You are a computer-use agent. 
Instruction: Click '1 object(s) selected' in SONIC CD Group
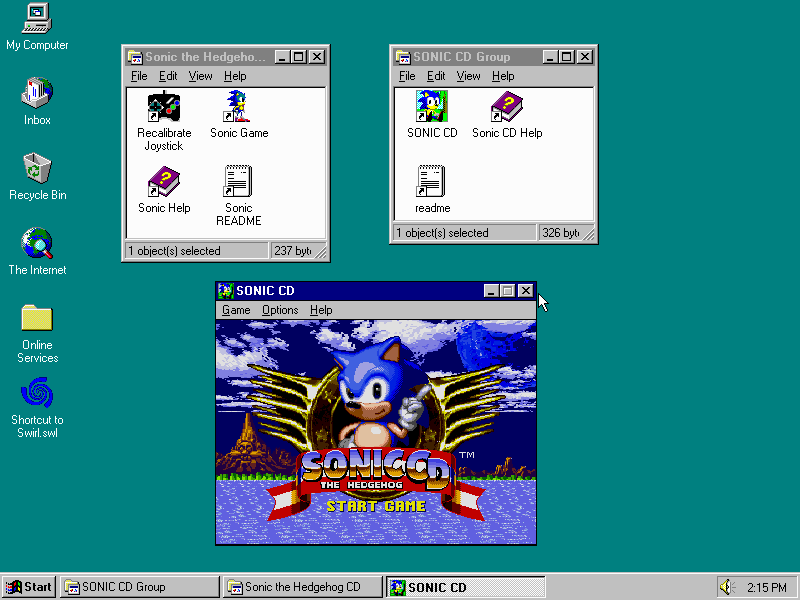[x=442, y=233]
